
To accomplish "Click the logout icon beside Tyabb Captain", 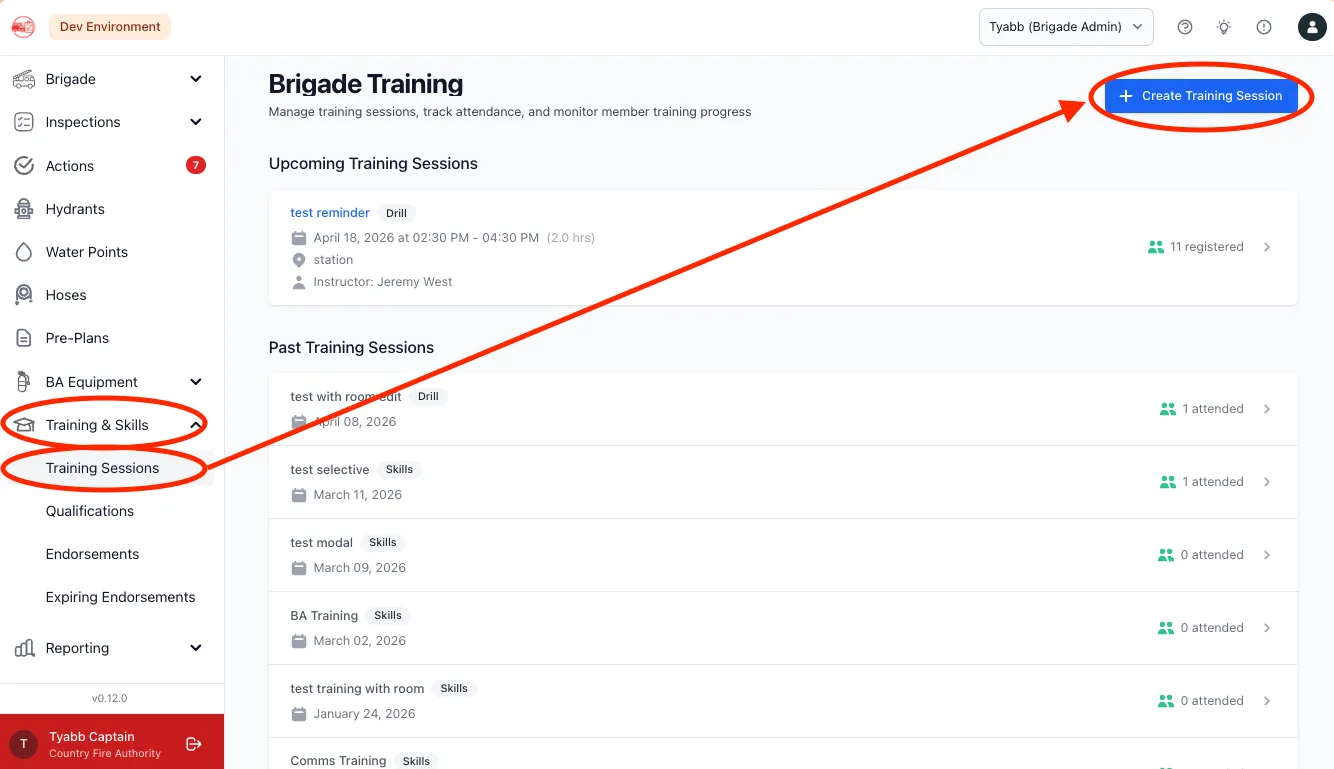I will coord(194,744).
